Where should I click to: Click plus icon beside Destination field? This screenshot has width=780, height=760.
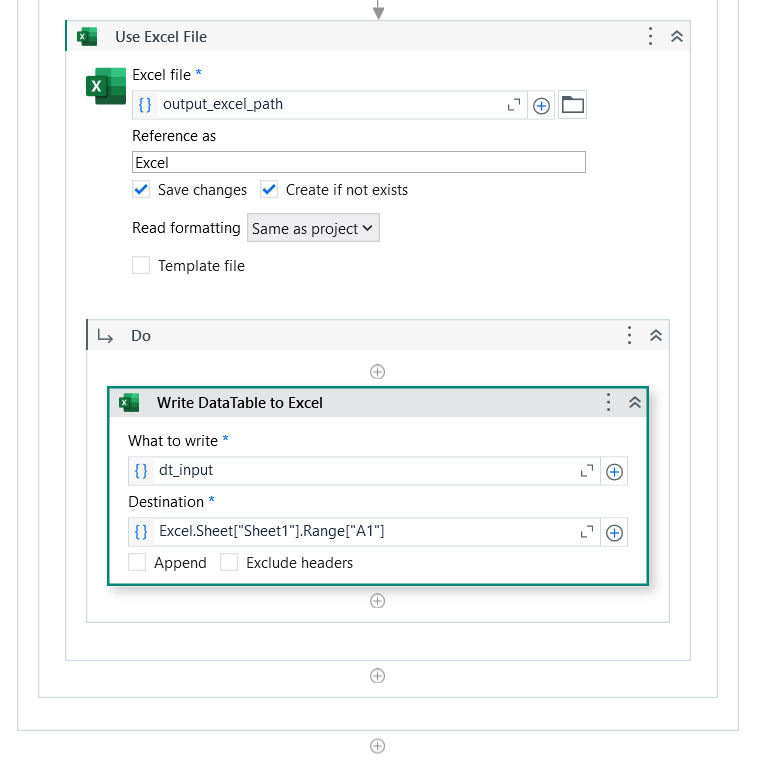click(614, 533)
